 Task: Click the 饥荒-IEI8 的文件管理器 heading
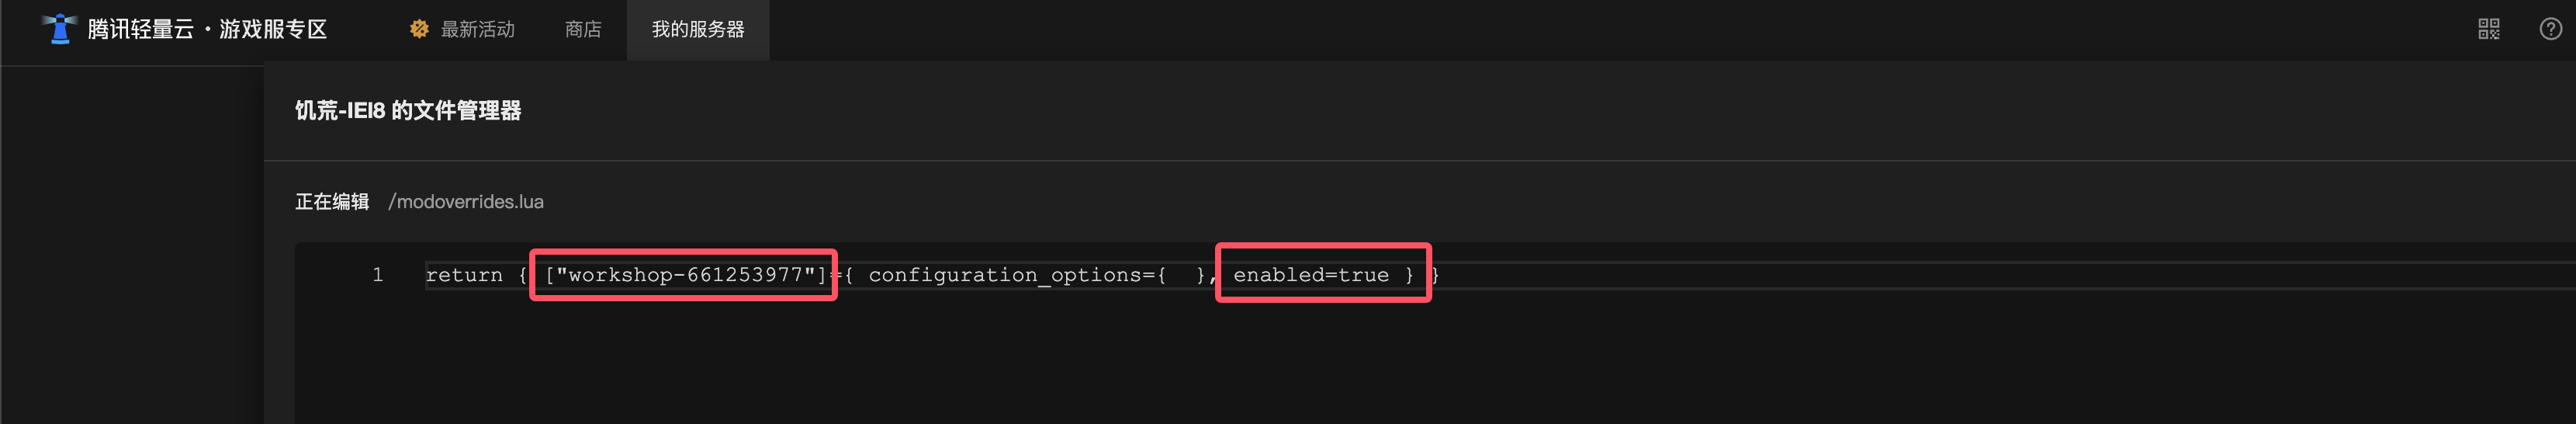[408, 110]
